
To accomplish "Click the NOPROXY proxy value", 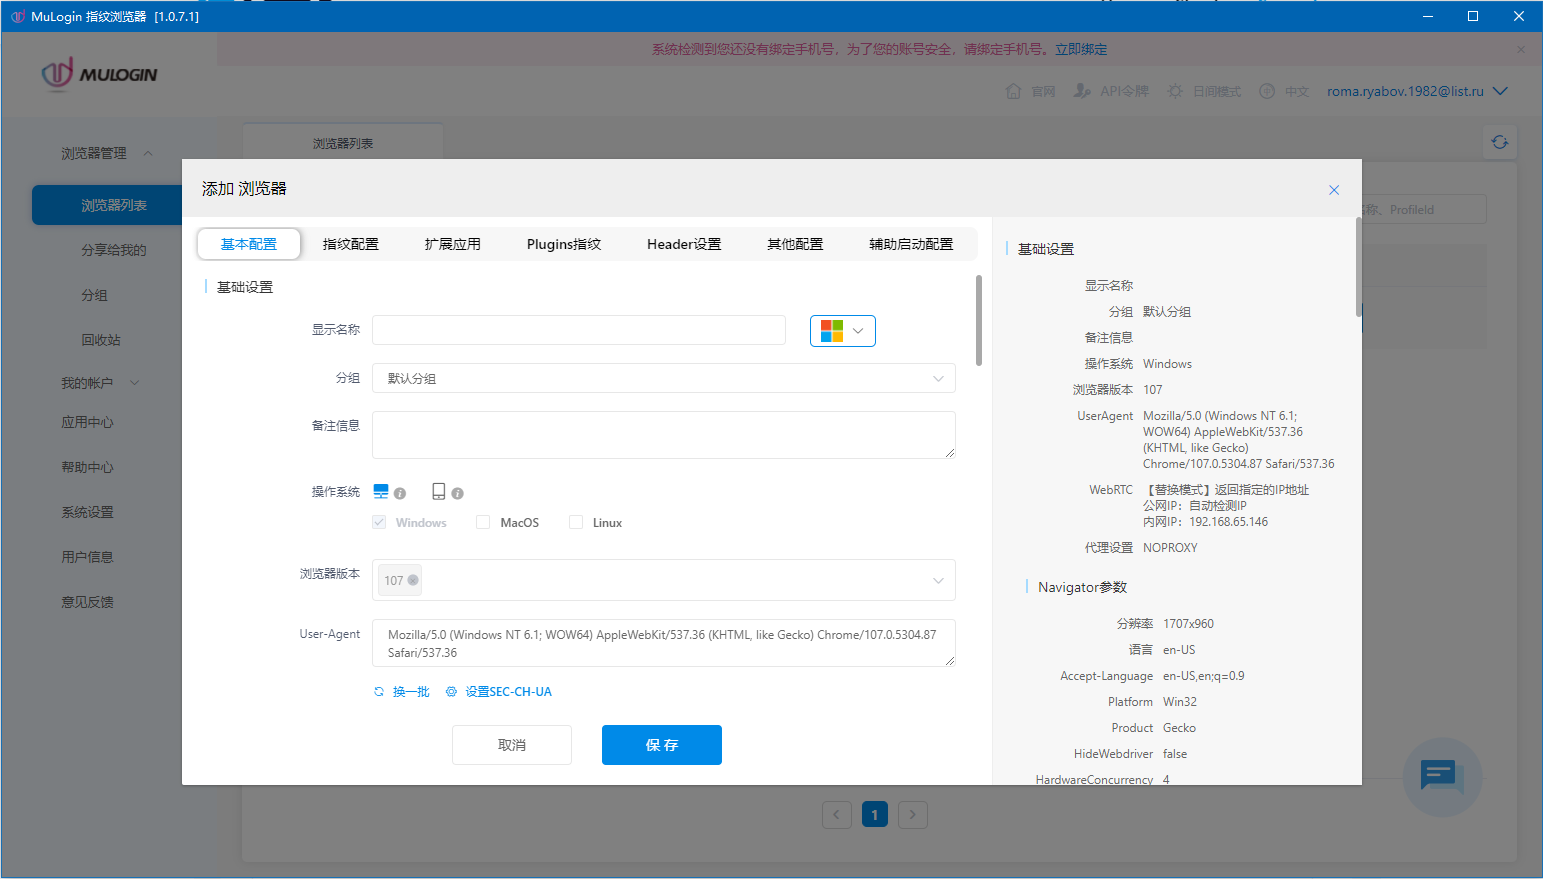I will click(1170, 548).
